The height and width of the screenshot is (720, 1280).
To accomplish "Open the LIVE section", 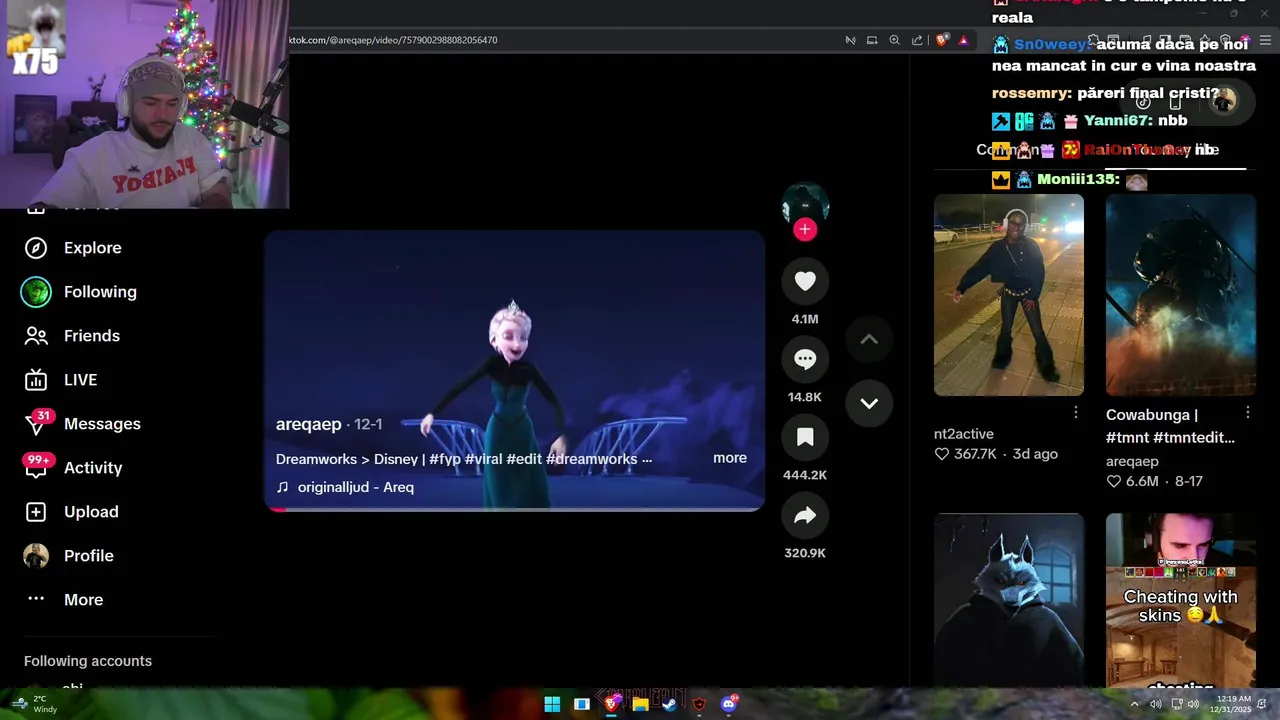I will pos(60,380).
